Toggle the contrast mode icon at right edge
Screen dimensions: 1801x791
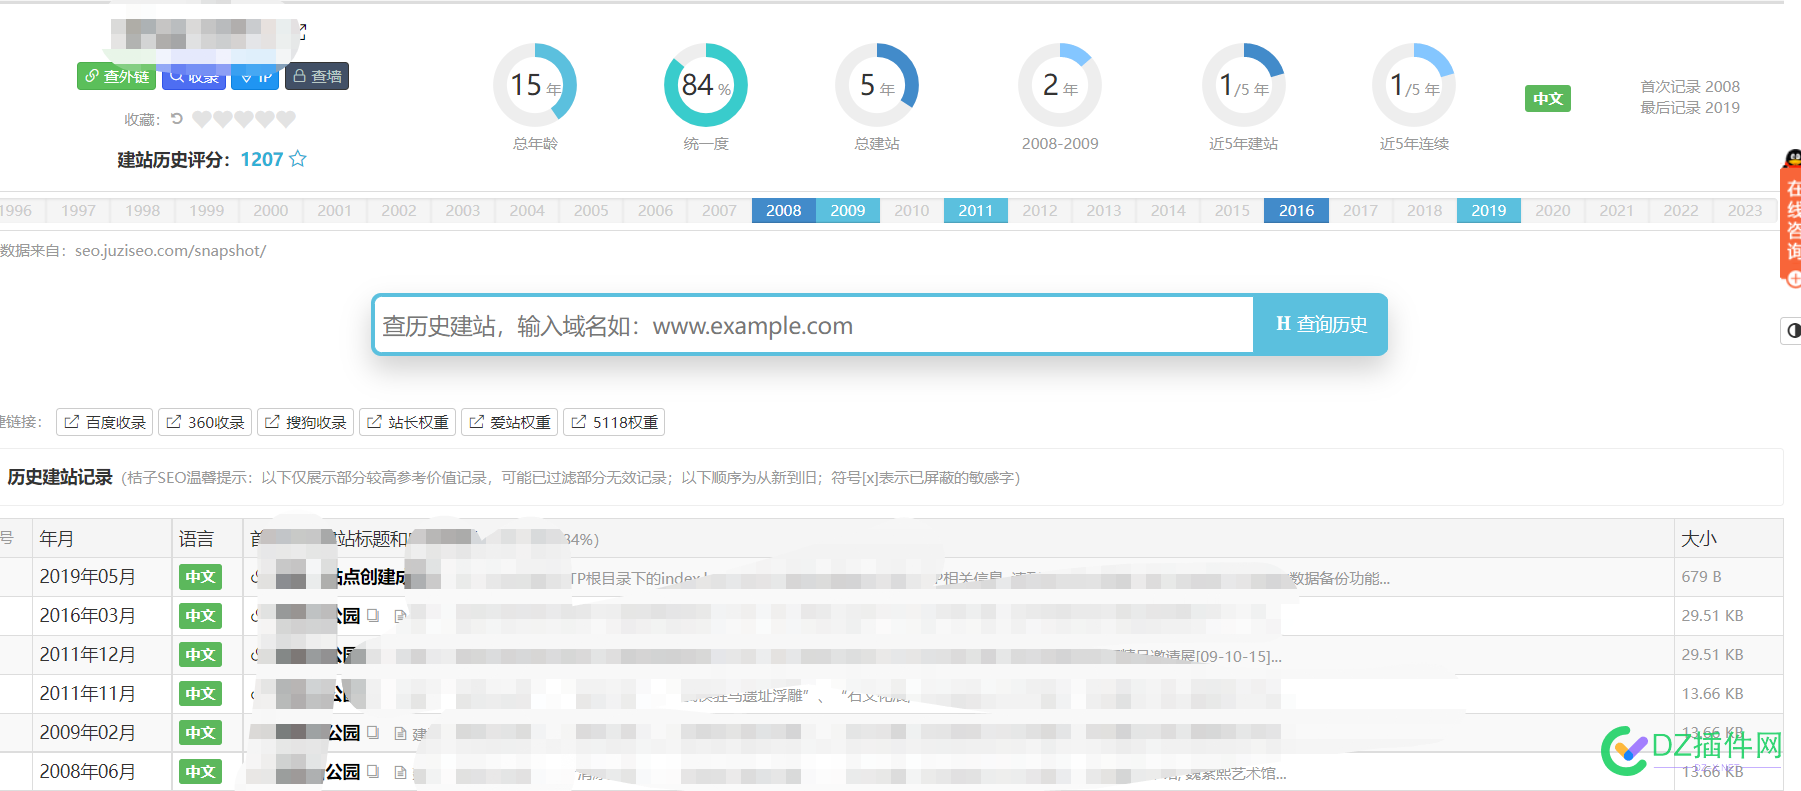coord(1792,330)
